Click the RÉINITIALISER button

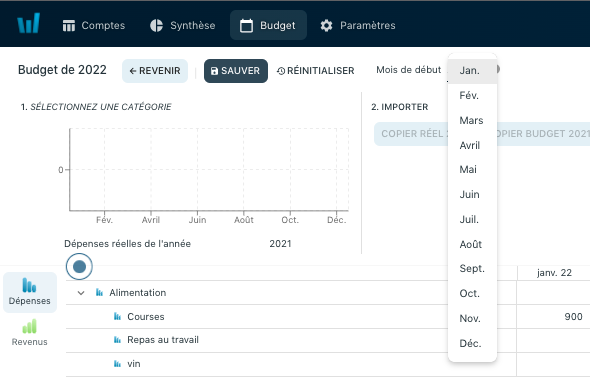316,71
